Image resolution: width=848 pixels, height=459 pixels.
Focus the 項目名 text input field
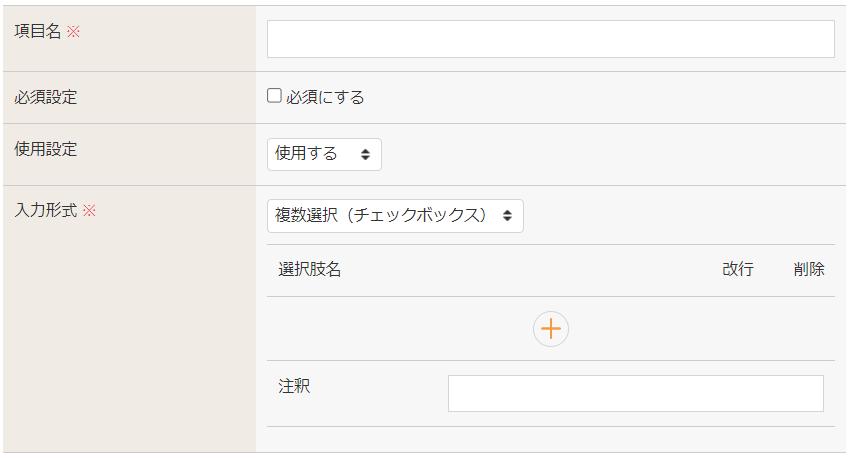(550, 39)
